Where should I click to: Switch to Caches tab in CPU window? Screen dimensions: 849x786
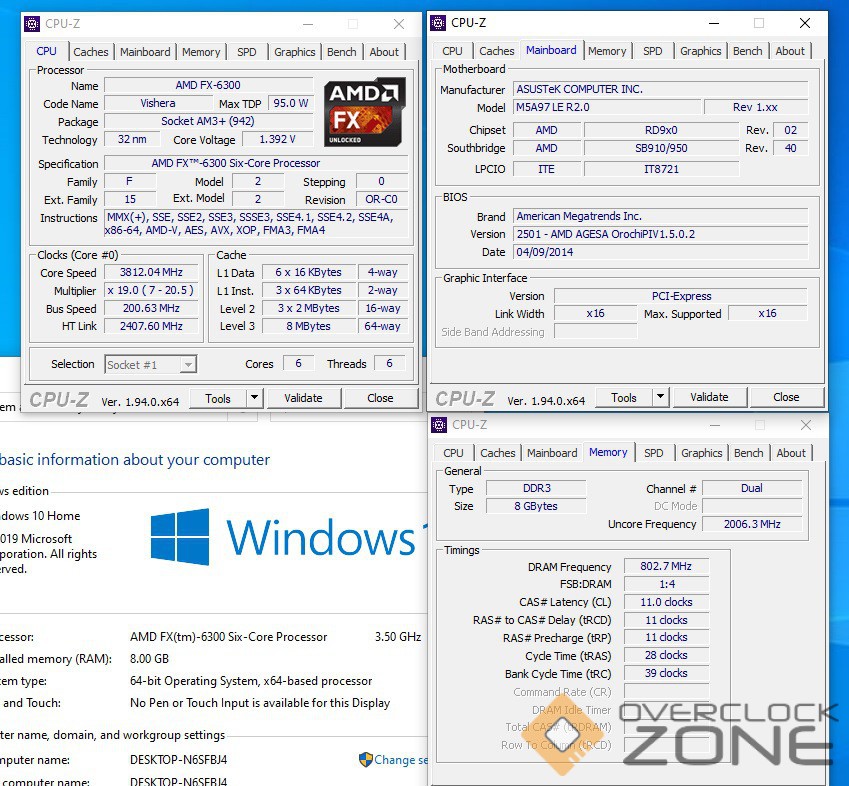tap(91, 52)
